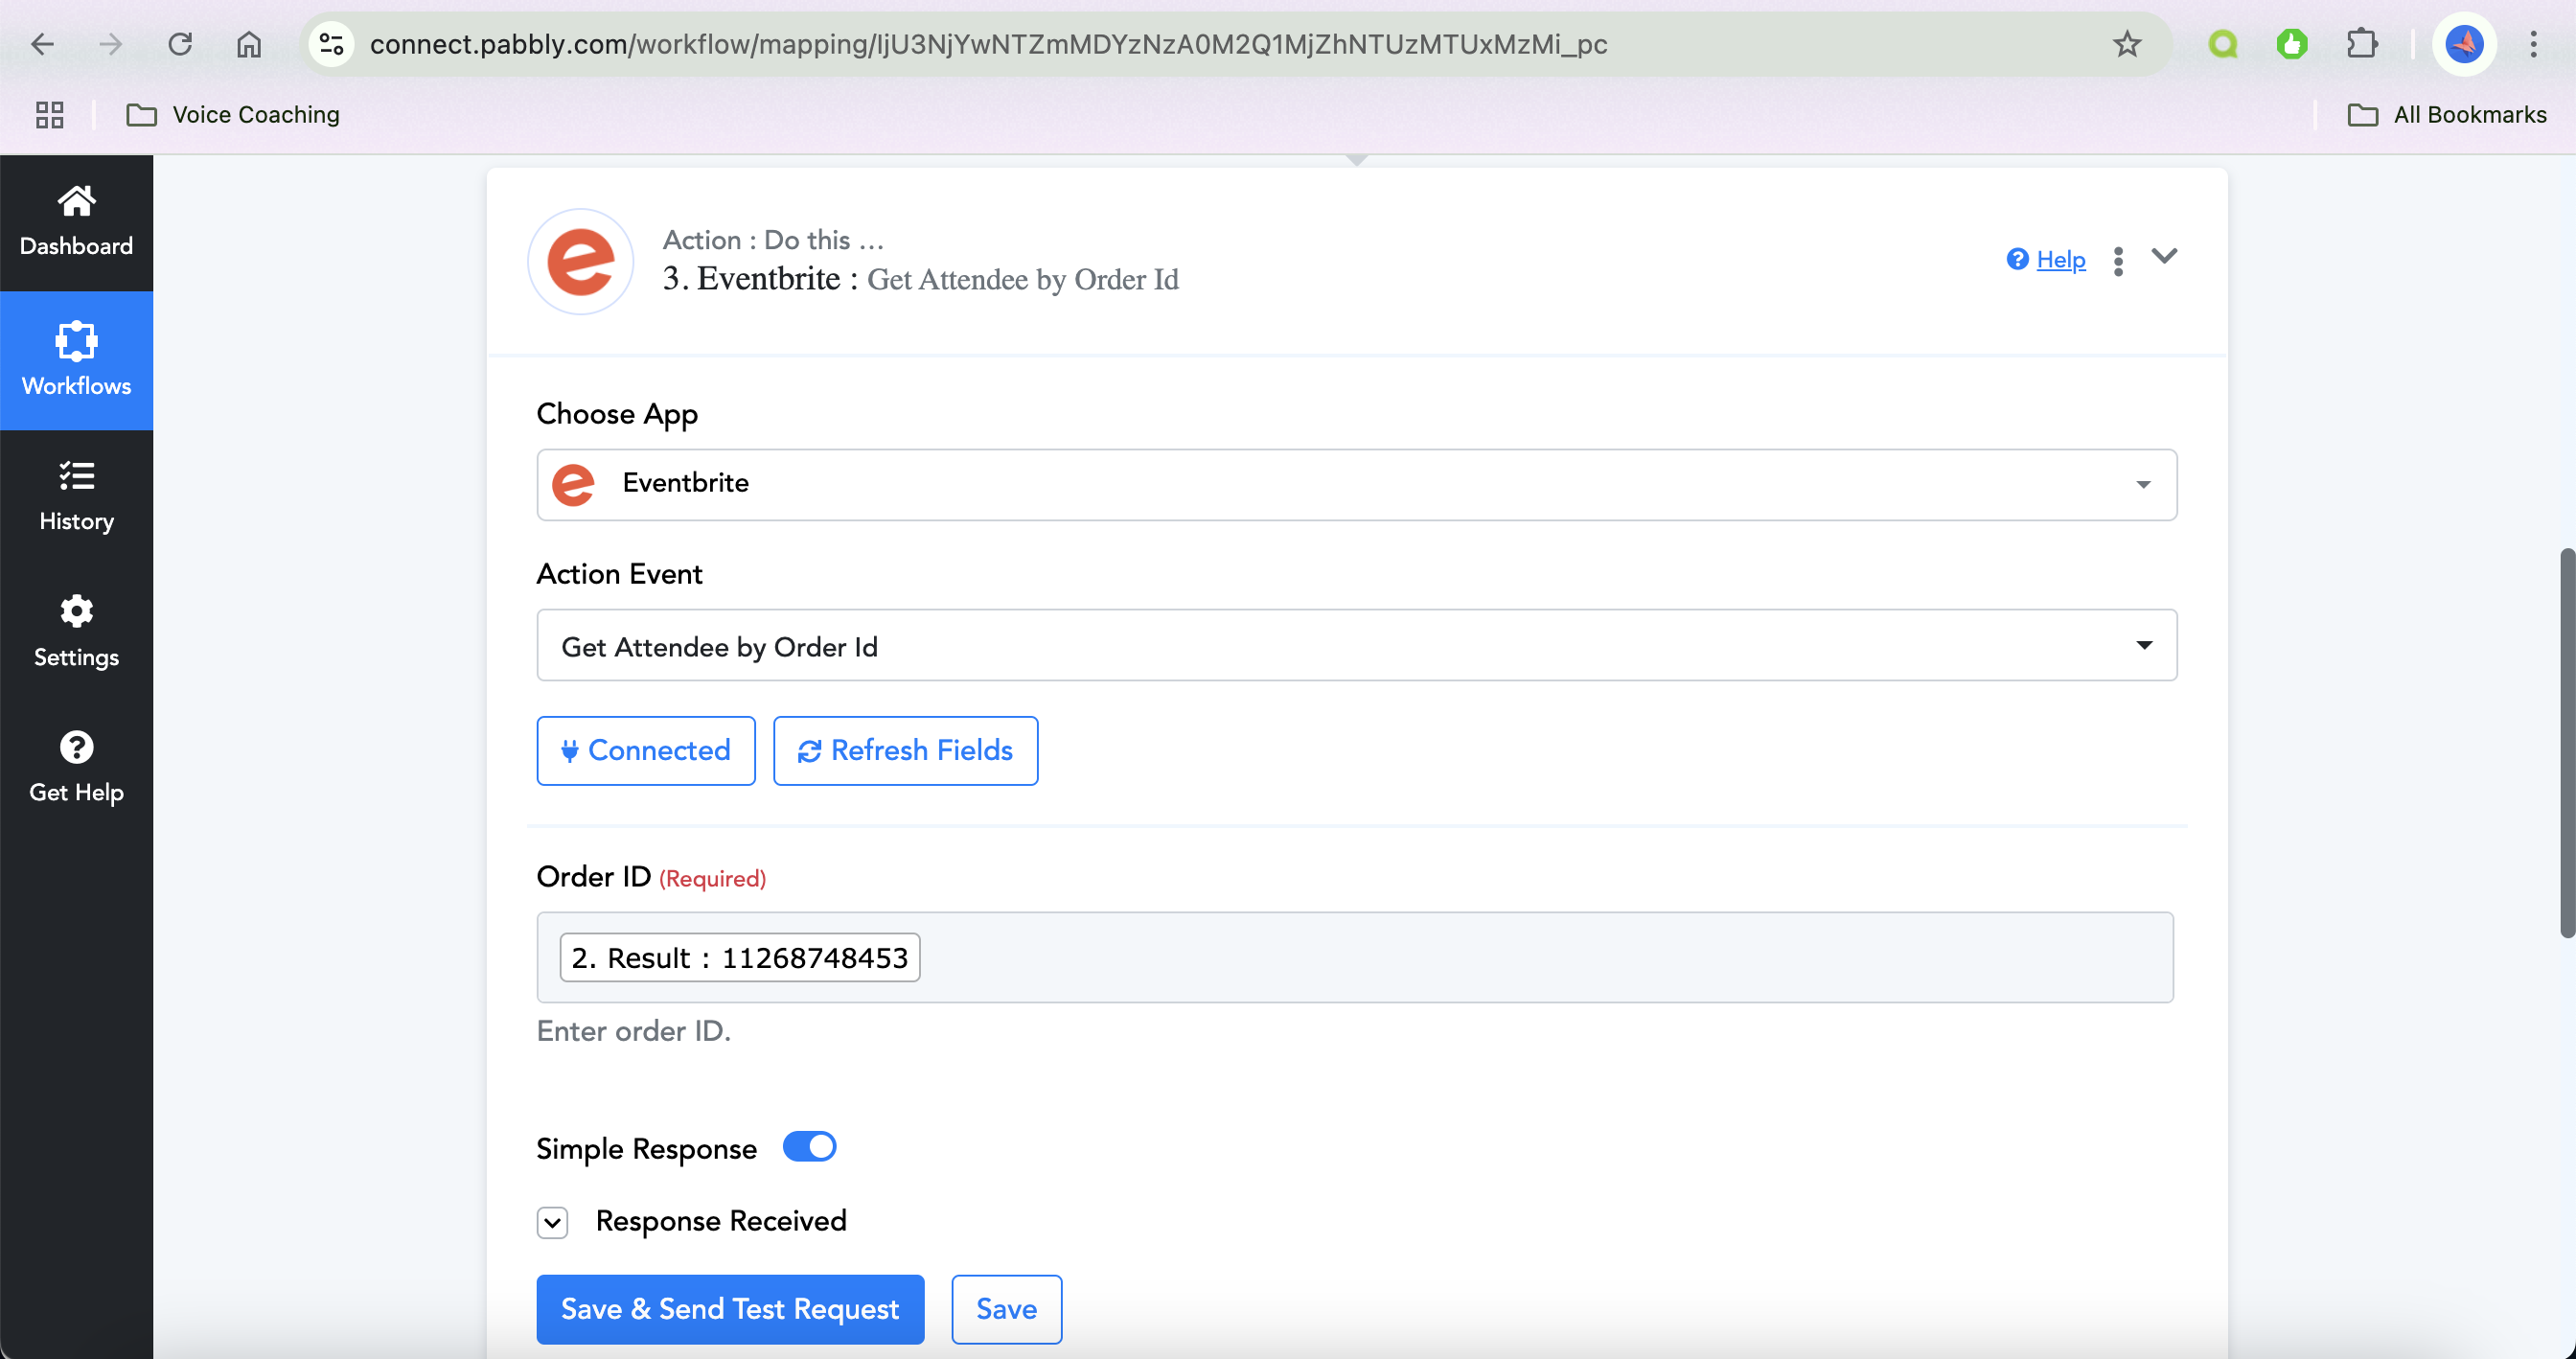This screenshot has width=2576, height=1359.
Task: Click into the Order ID field
Action: tap(1355, 957)
